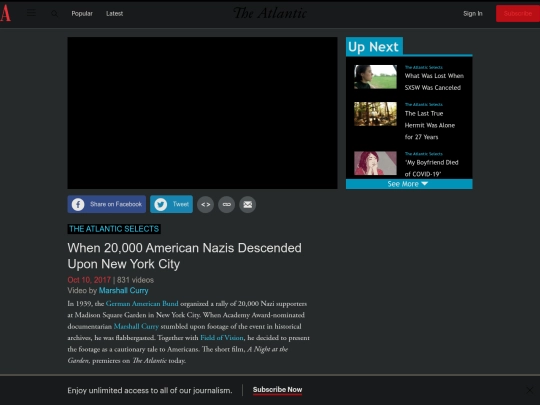This screenshot has width=540, height=405.
Task: Open 'The Last True Hermit Was Alone' title
Action: (430, 125)
